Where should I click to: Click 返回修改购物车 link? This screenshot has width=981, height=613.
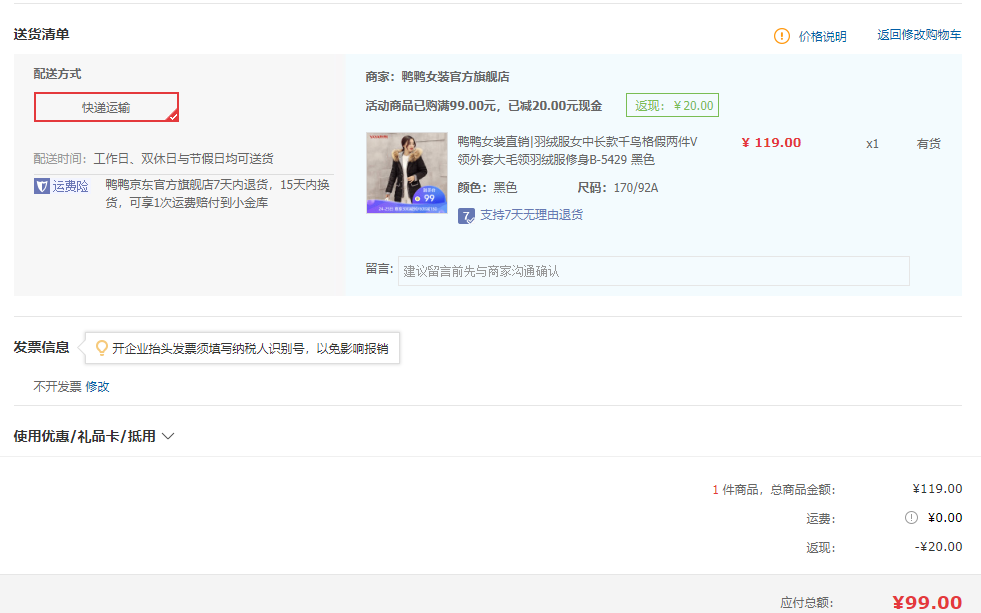click(919, 35)
